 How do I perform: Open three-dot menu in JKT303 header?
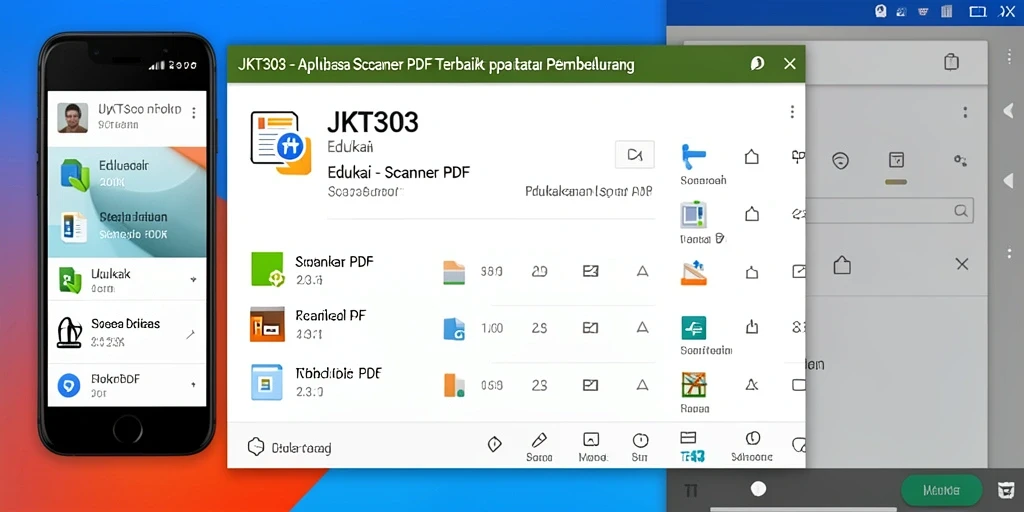point(792,112)
